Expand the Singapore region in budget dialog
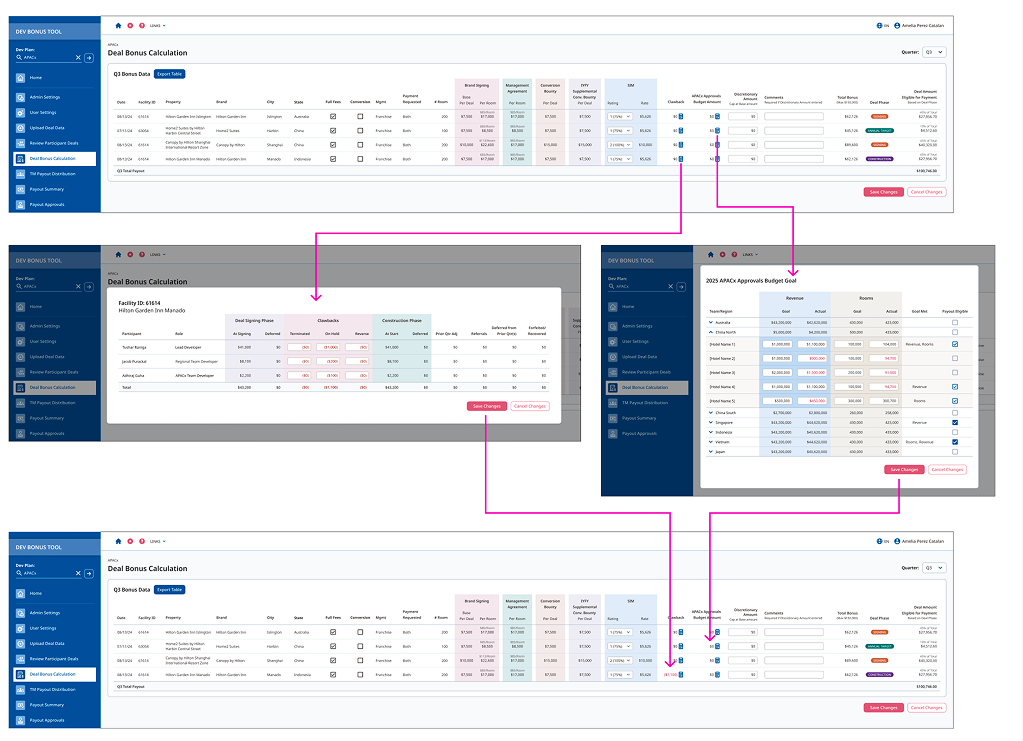 [710, 423]
